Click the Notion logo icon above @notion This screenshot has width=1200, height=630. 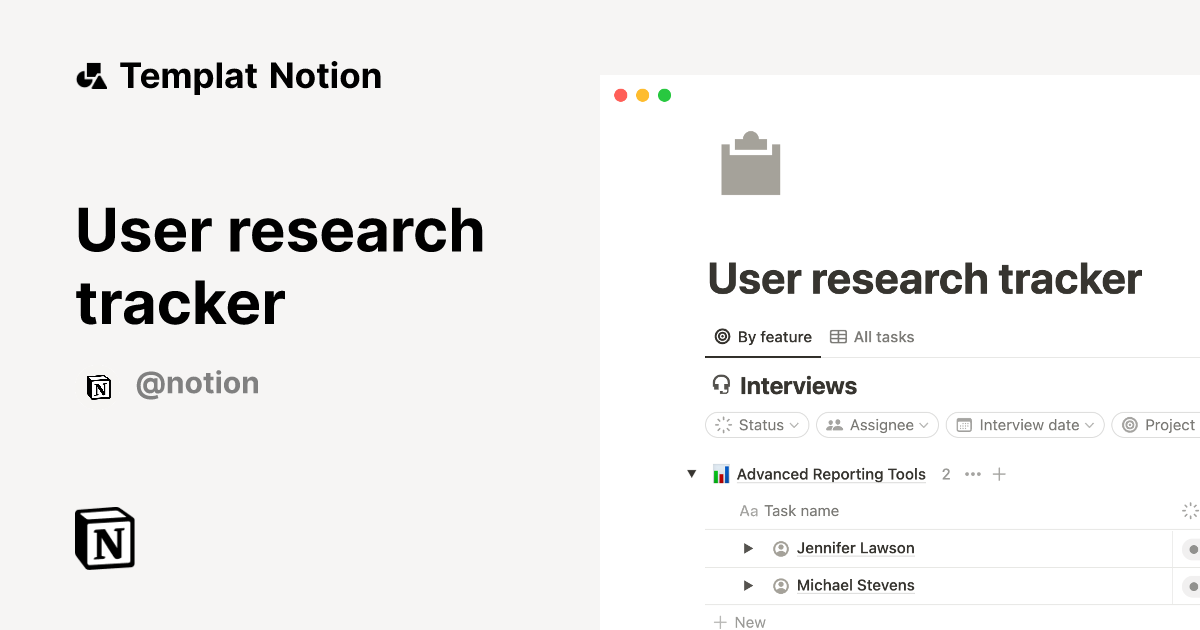[x=99, y=387]
